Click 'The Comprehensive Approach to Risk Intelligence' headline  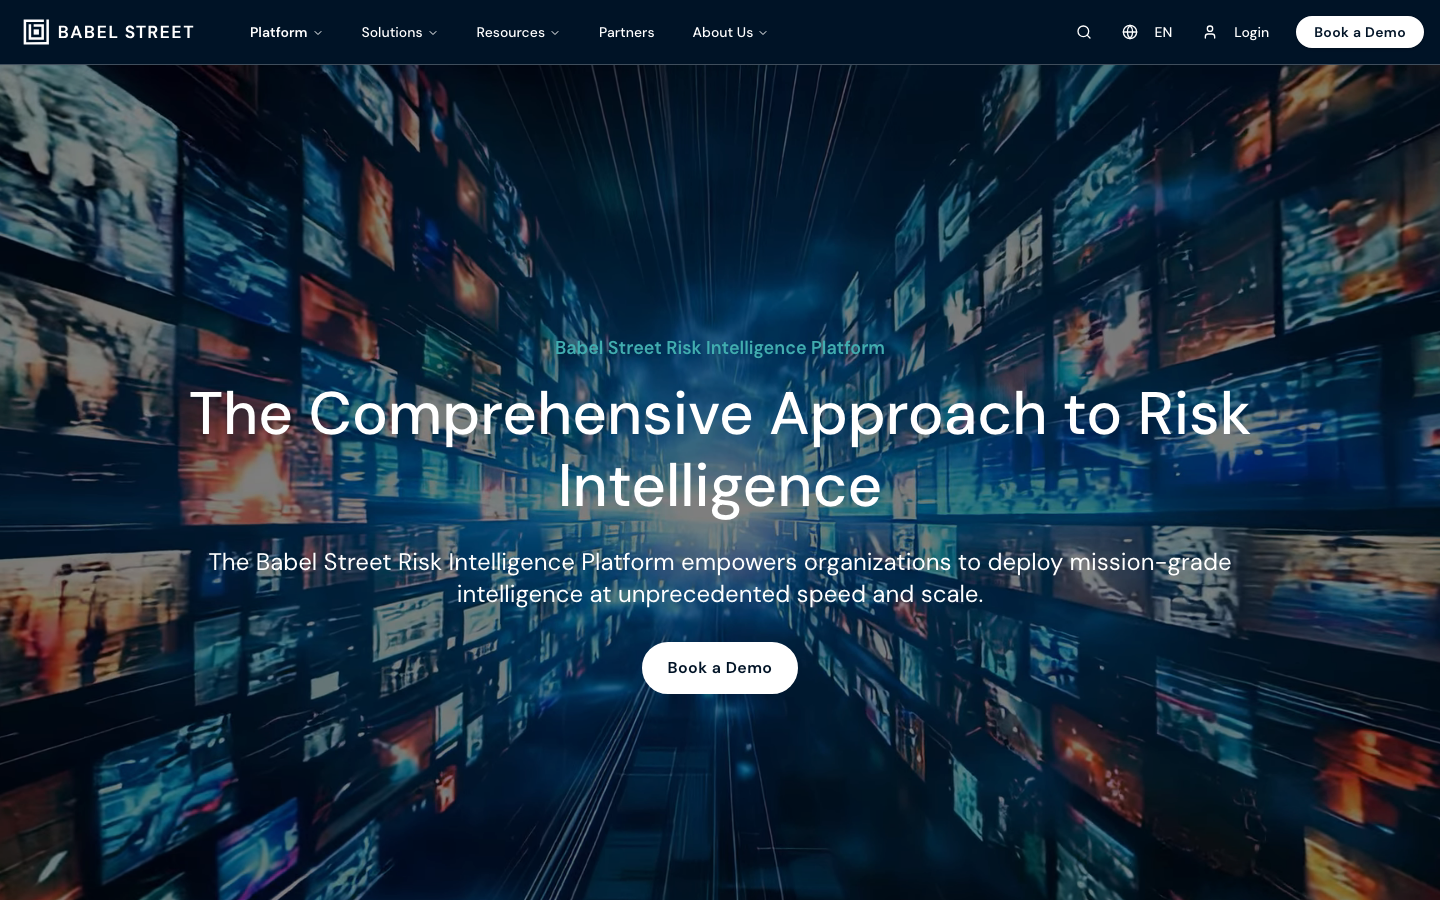[720, 450]
